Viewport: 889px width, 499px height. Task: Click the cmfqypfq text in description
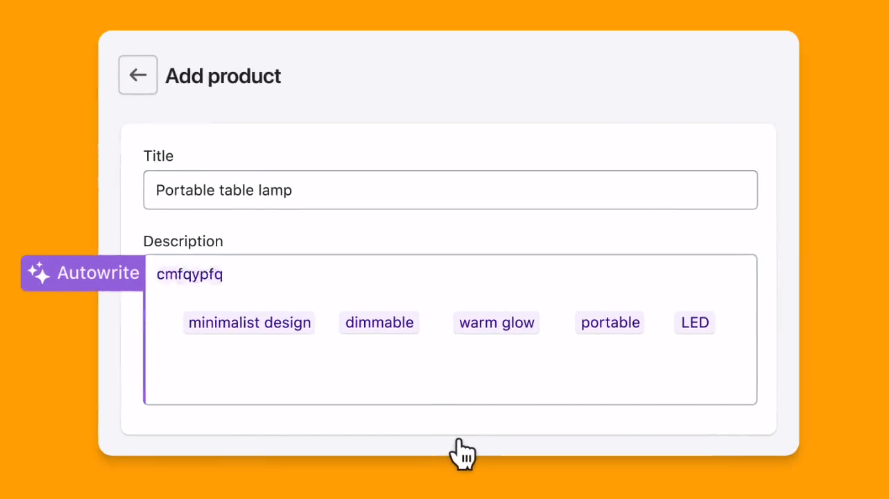(189, 274)
